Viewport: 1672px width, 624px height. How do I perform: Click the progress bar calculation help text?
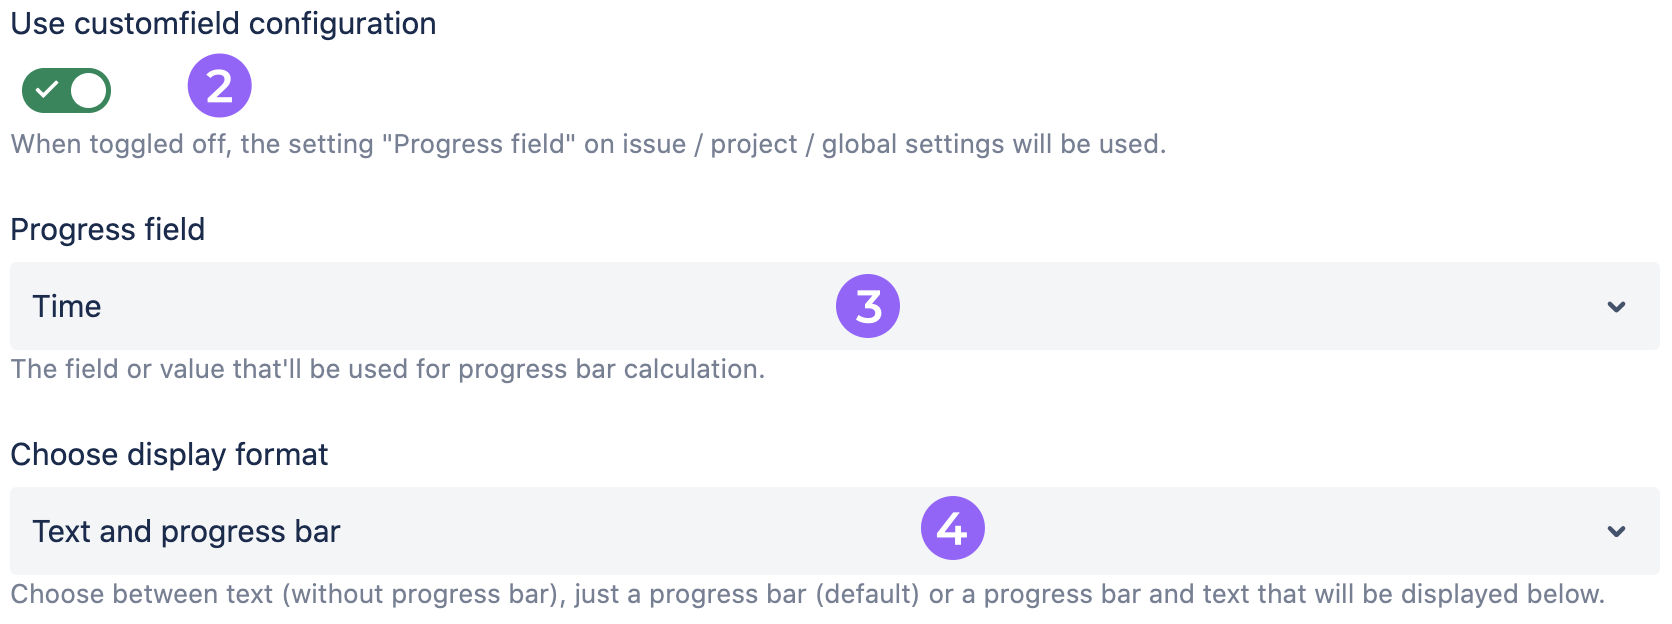coord(388,370)
